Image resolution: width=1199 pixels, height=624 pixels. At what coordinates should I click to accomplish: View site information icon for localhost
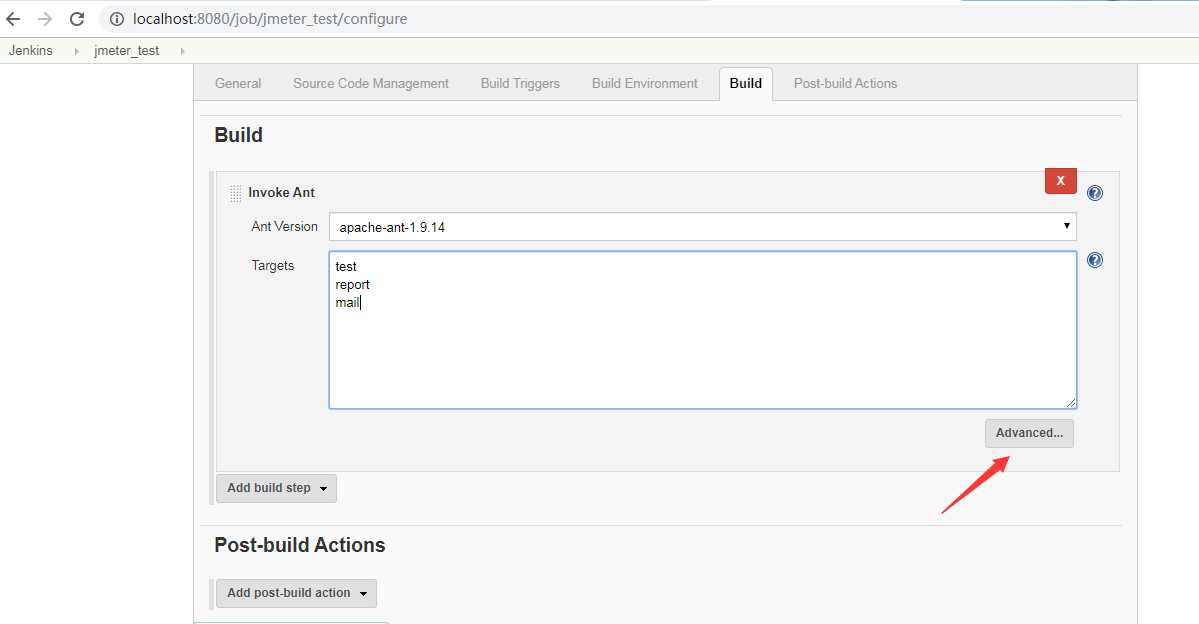point(117,19)
